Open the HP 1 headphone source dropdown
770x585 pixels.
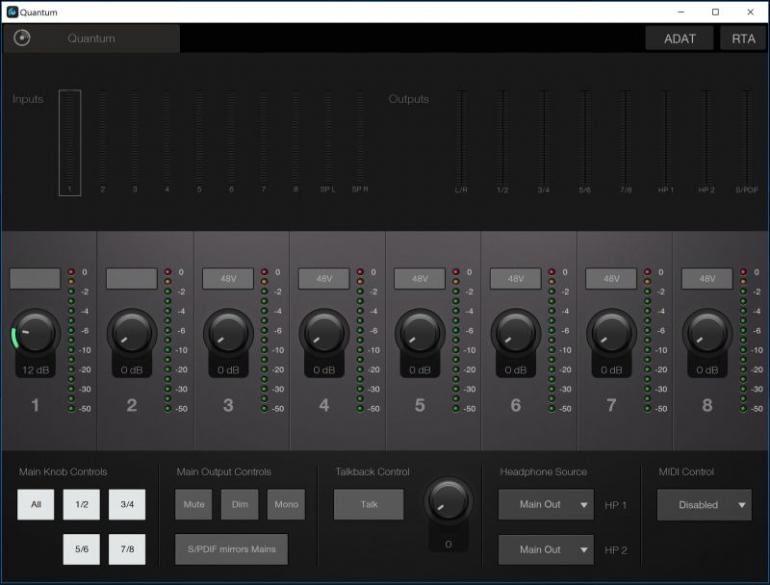(x=546, y=504)
